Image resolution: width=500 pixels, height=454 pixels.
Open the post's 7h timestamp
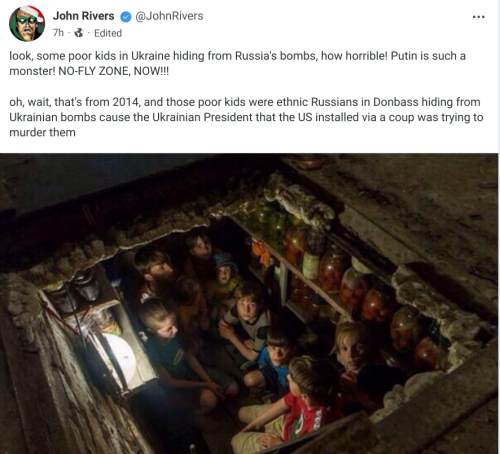tap(58, 33)
